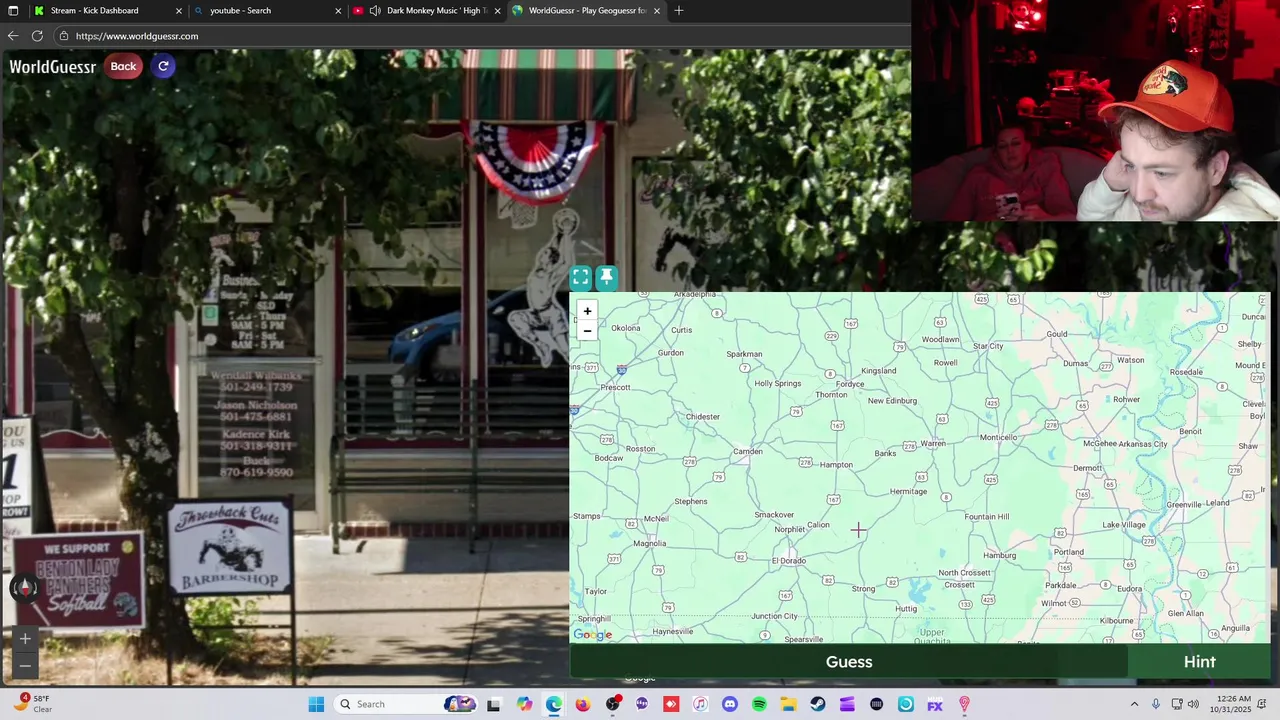This screenshot has height=720, width=1280.
Task: Click Crossett on the map
Action: pos(959,585)
